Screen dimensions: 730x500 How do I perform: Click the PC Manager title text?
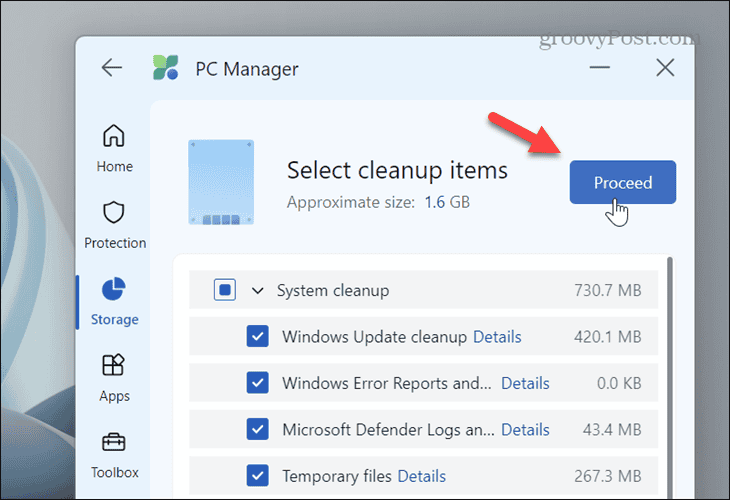pos(247,69)
